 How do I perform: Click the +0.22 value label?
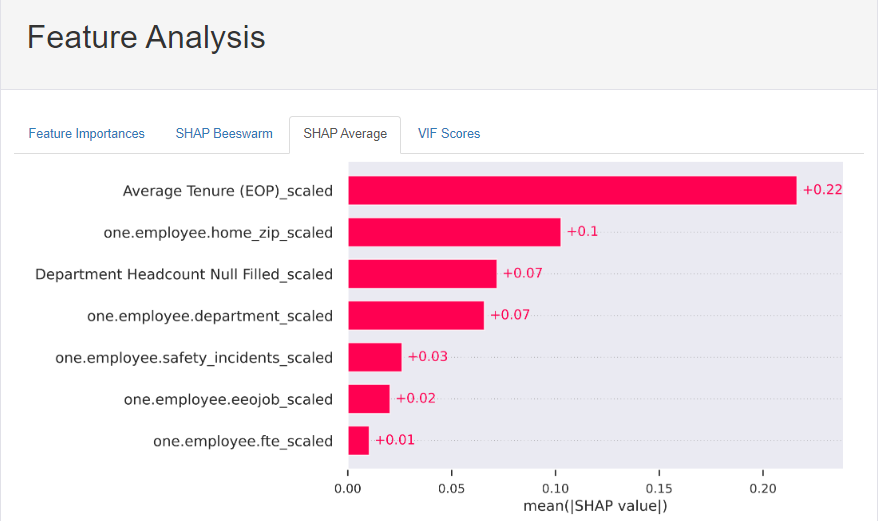(822, 190)
